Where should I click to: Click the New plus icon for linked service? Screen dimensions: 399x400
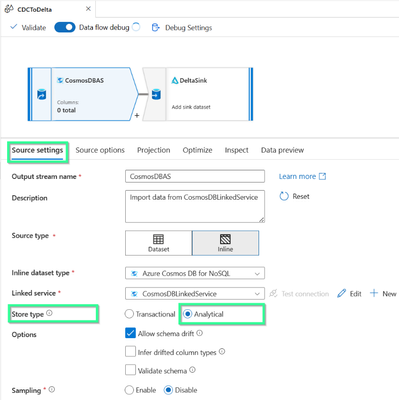point(374,293)
